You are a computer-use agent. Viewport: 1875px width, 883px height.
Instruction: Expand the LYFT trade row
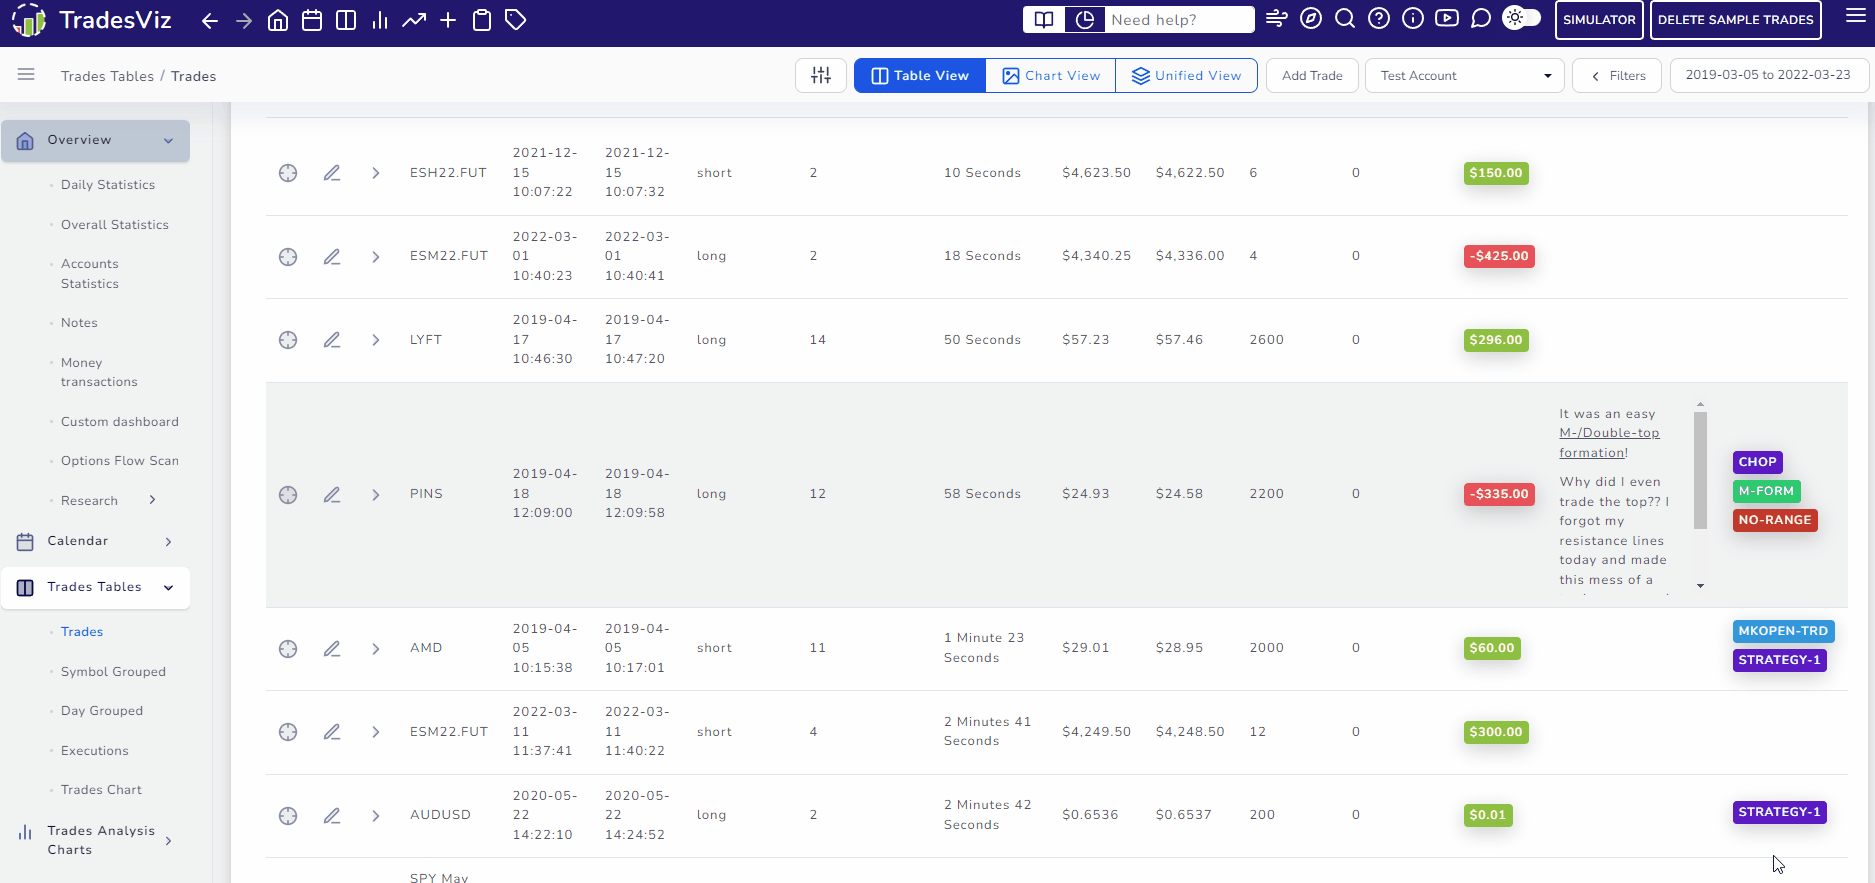click(x=376, y=340)
